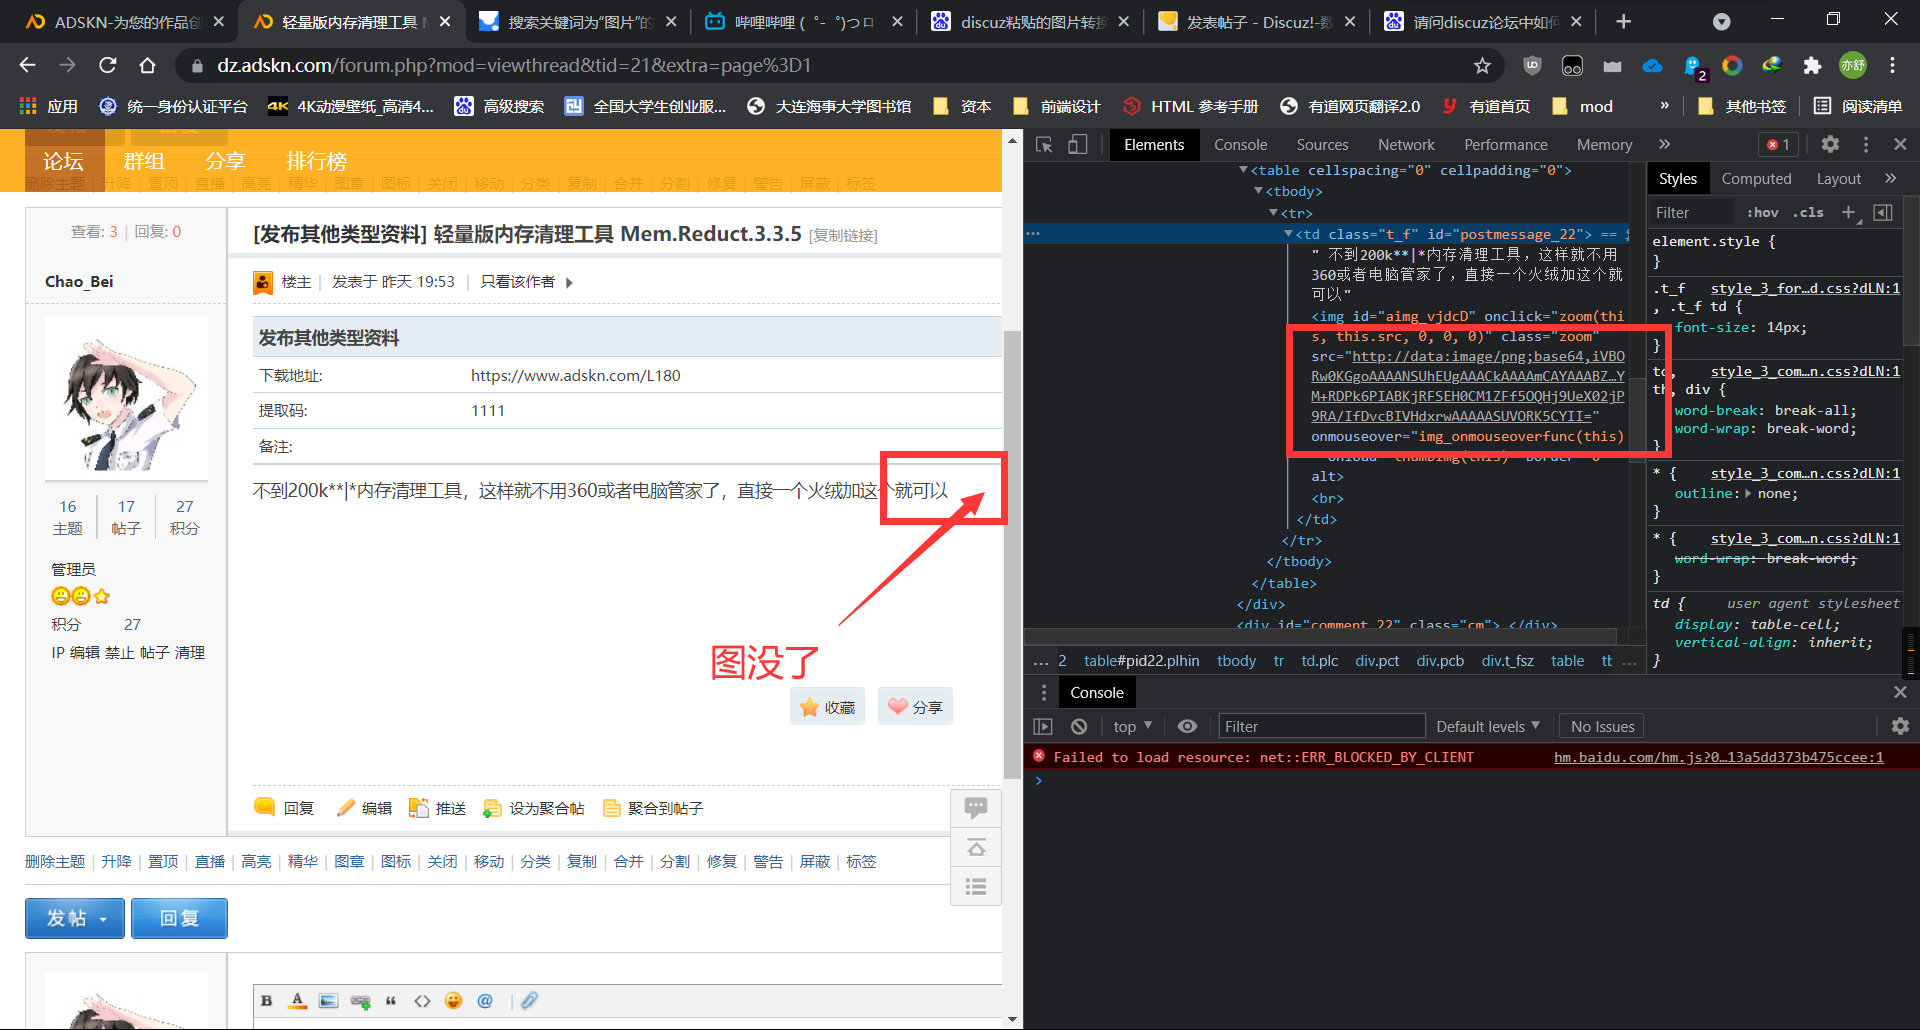Go to browser home page
The width and height of the screenshot is (1920, 1030).
(x=147, y=65)
